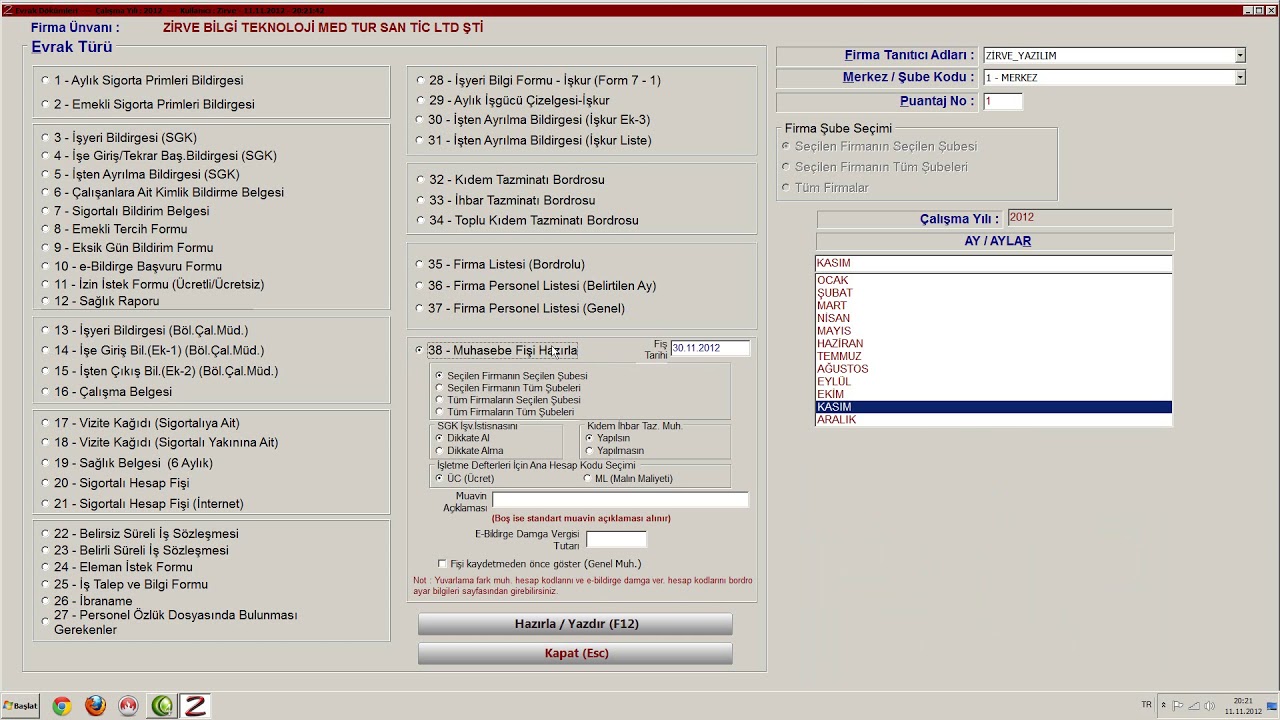The height and width of the screenshot is (720, 1280).
Task: Select HAZİRAN in the month list
Action: click(993, 344)
